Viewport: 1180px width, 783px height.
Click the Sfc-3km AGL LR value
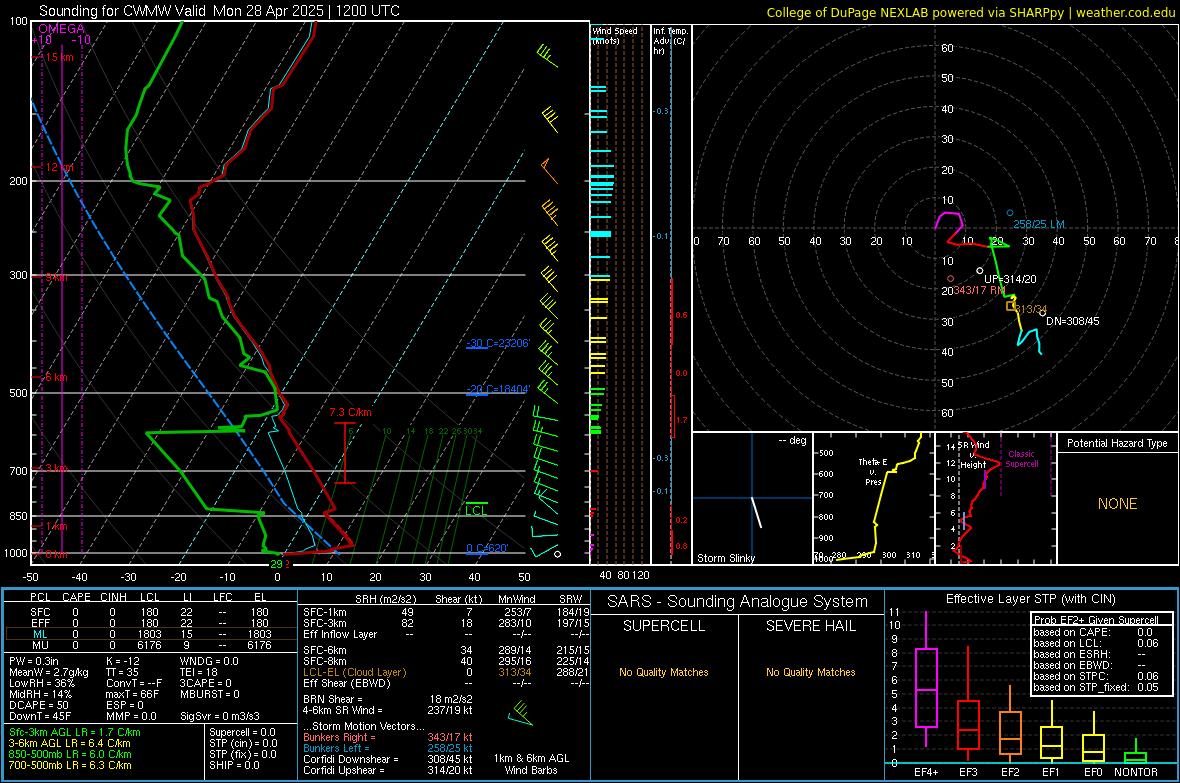tap(75, 733)
